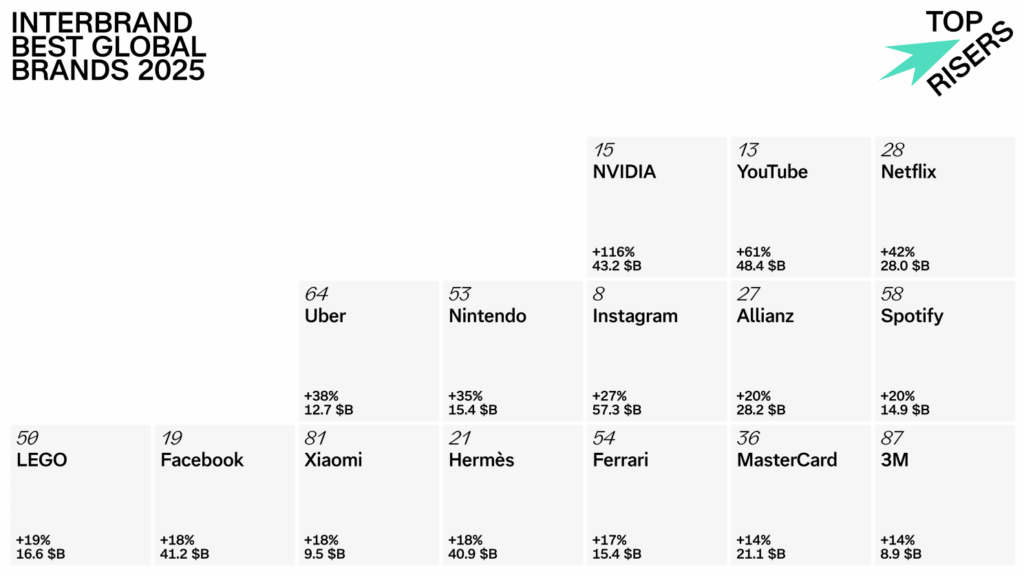Open the Nintendo brand tile
Image resolution: width=1024 pixels, height=576 pixels.
point(512,351)
